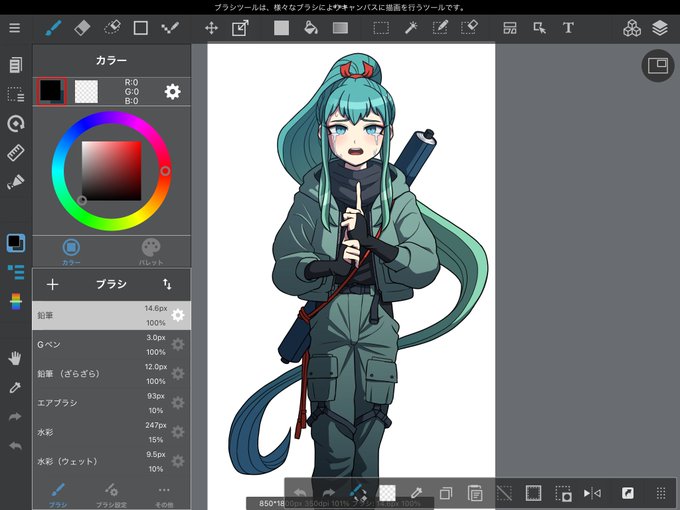The width and height of the screenshot is (680, 510).
Task: Select the dotted soft eraser tool
Action: click(x=112, y=28)
